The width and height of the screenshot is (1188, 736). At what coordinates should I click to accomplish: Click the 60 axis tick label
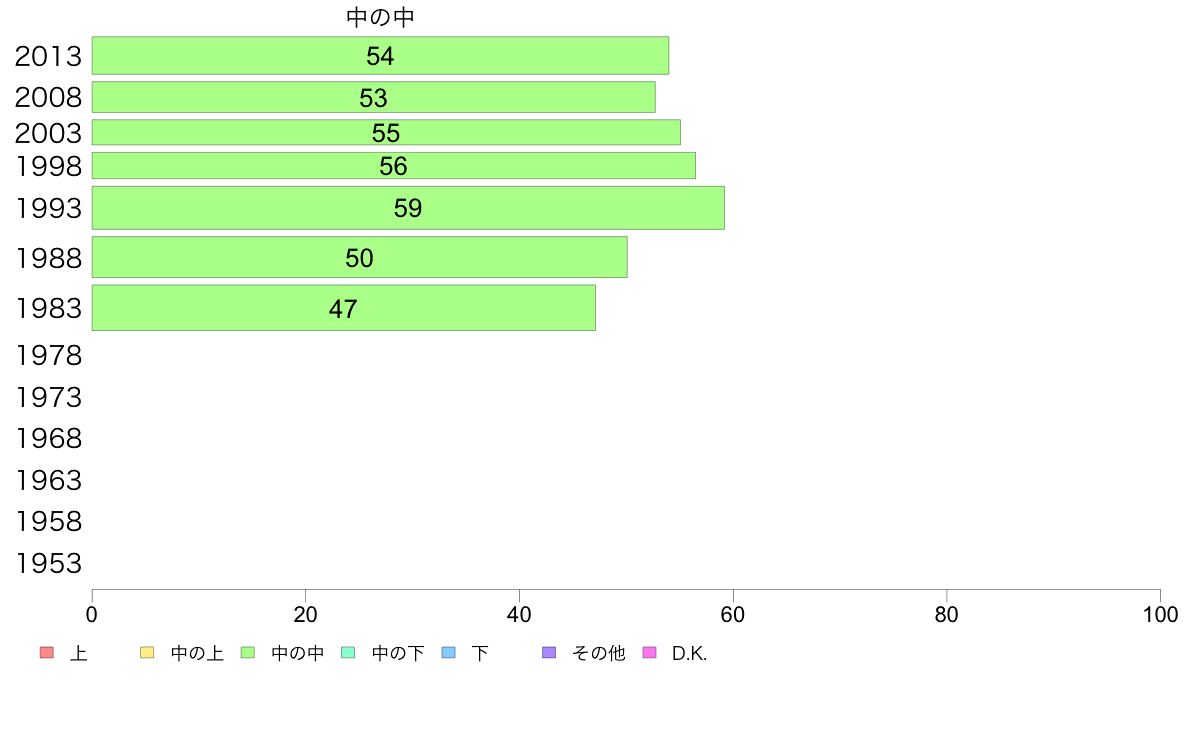pos(733,615)
